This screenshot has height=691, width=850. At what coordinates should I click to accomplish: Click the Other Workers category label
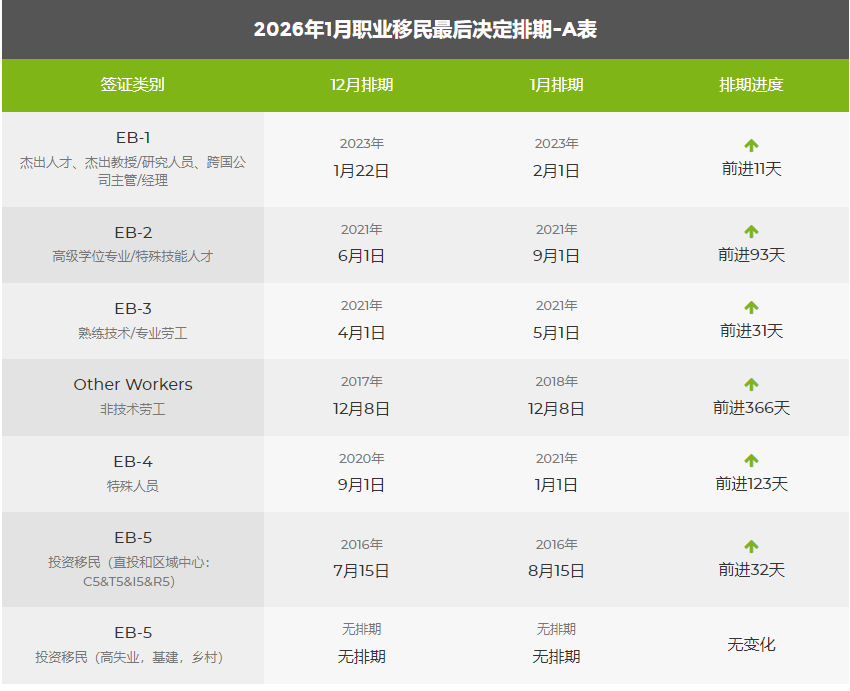[x=133, y=385]
